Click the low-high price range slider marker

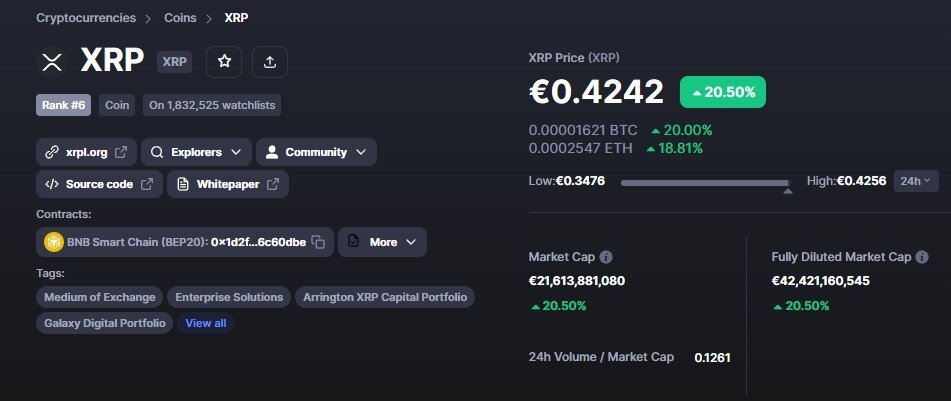(x=787, y=191)
